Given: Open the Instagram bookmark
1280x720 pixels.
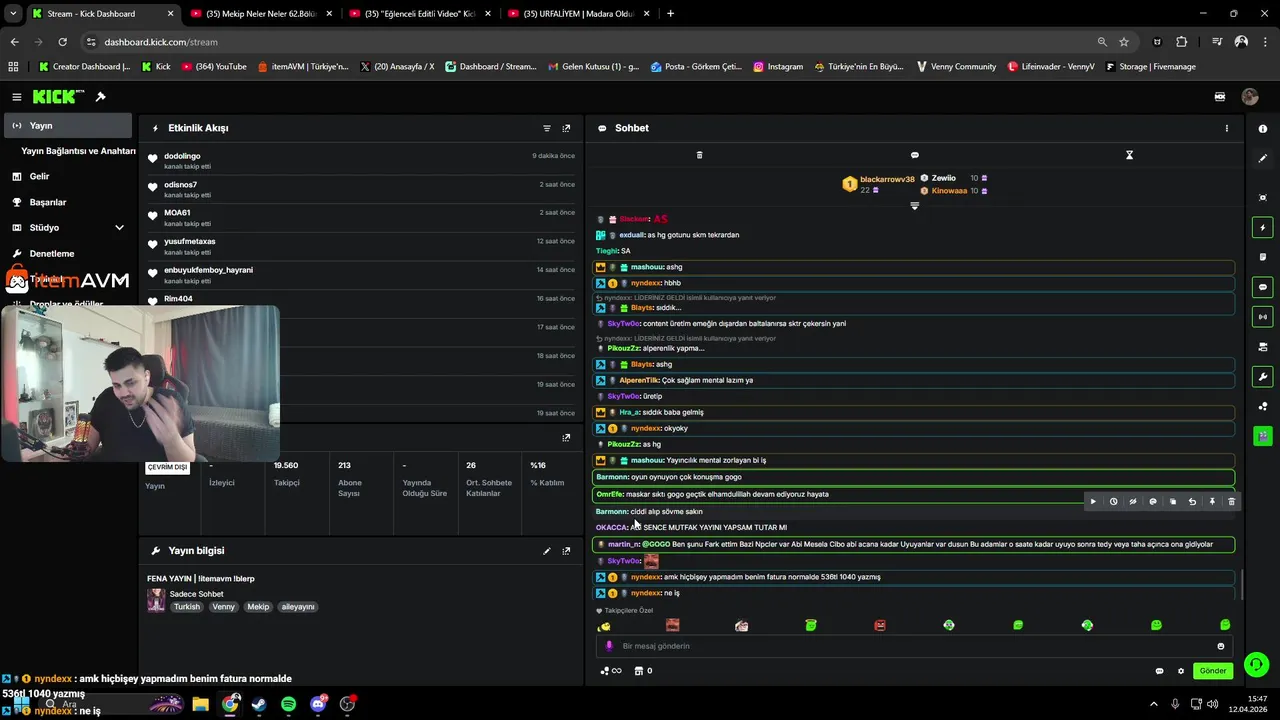Looking at the screenshot, I should point(778,67).
